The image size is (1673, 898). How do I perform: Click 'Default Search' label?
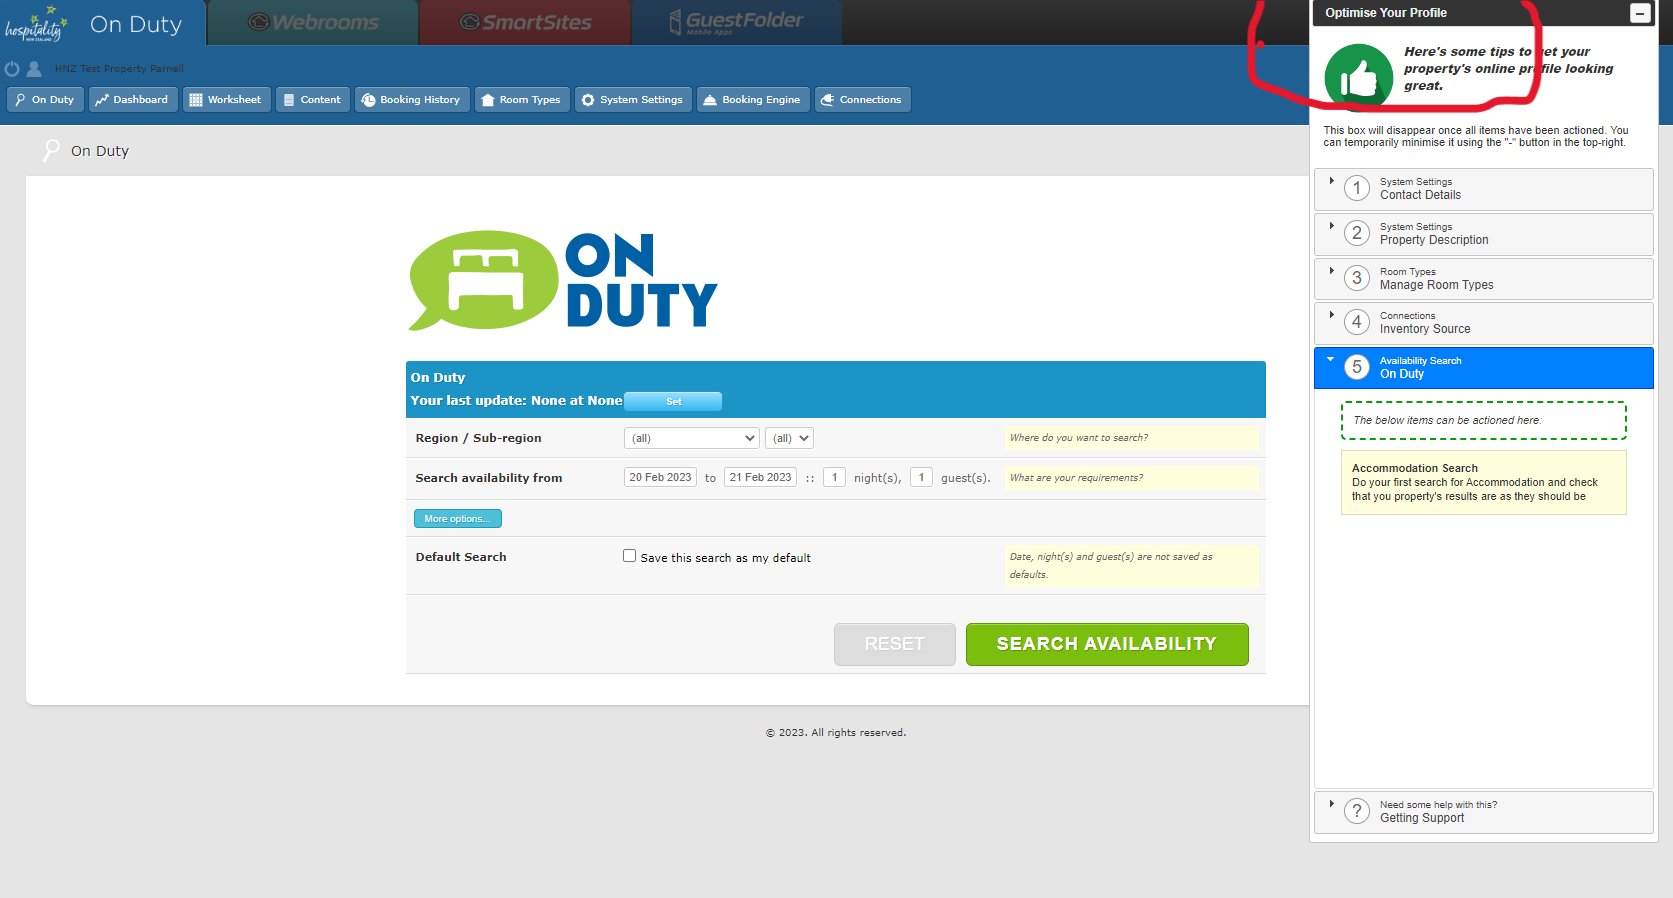461,557
